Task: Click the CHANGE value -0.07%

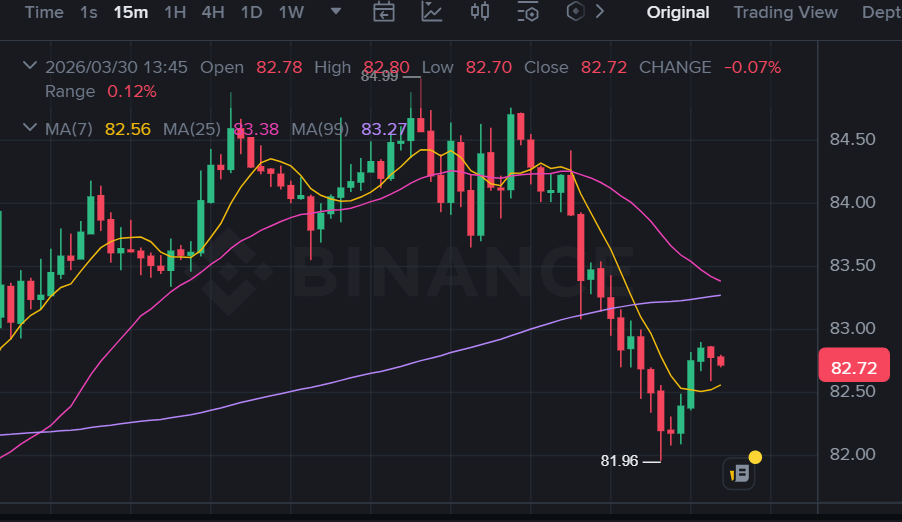Action: [x=752, y=67]
